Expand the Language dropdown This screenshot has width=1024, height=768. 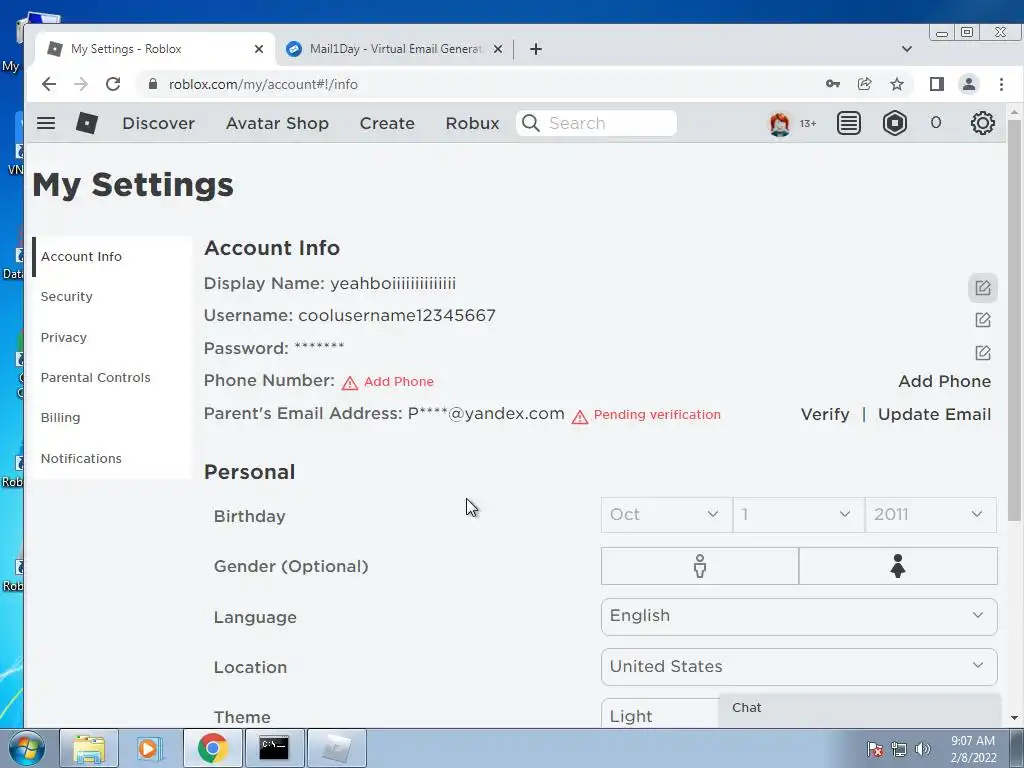coord(799,616)
